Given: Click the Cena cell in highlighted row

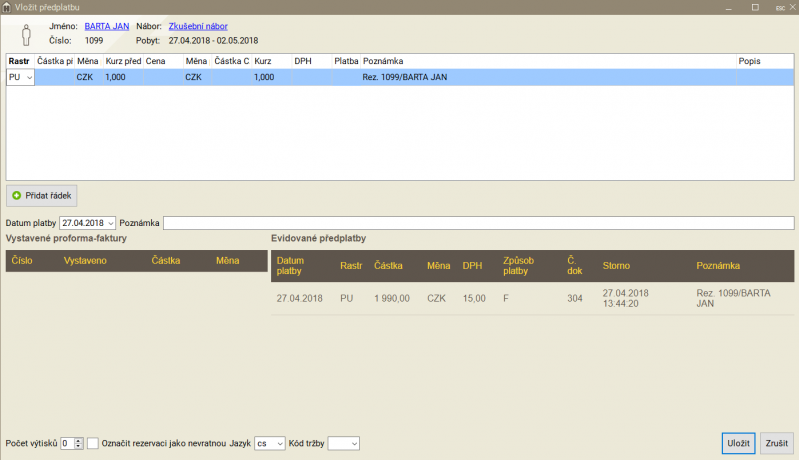Looking at the screenshot, I should [162, 77].
